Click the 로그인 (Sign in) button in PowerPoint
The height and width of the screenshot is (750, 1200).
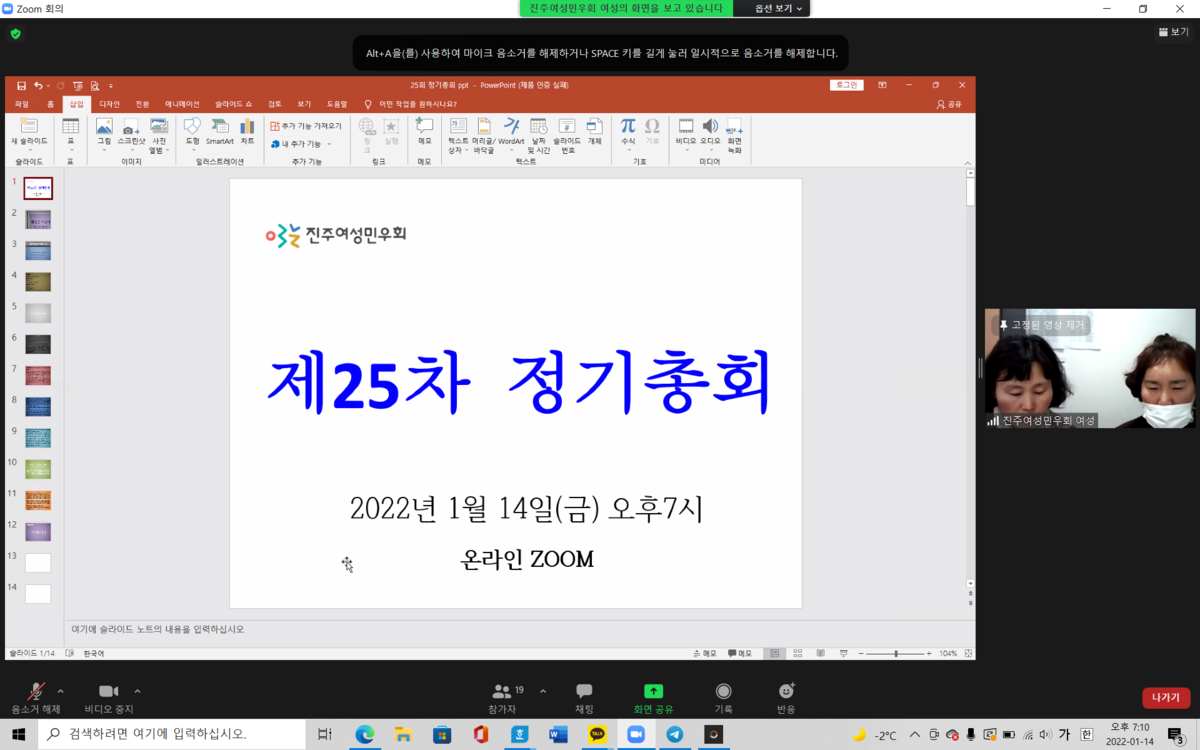(846, 86)
